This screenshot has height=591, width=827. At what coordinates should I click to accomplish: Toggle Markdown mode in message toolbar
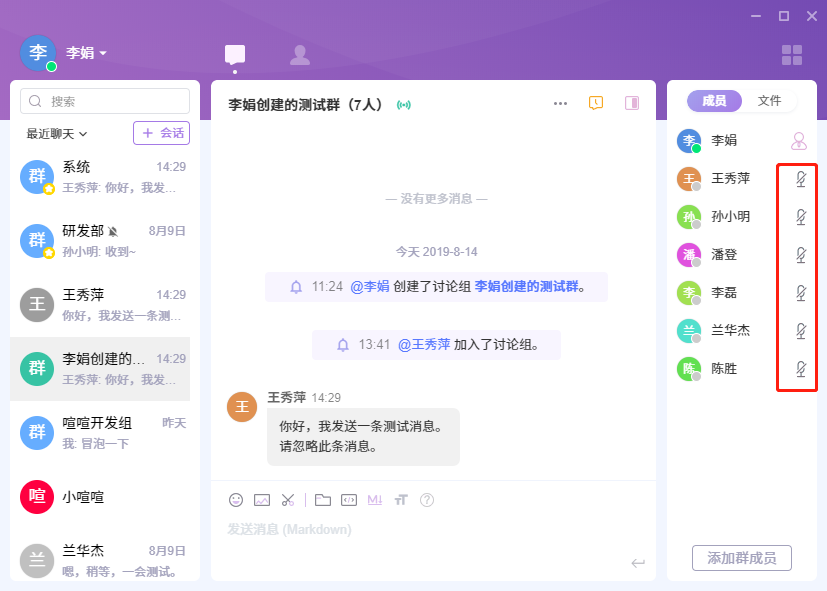point(375,499)
